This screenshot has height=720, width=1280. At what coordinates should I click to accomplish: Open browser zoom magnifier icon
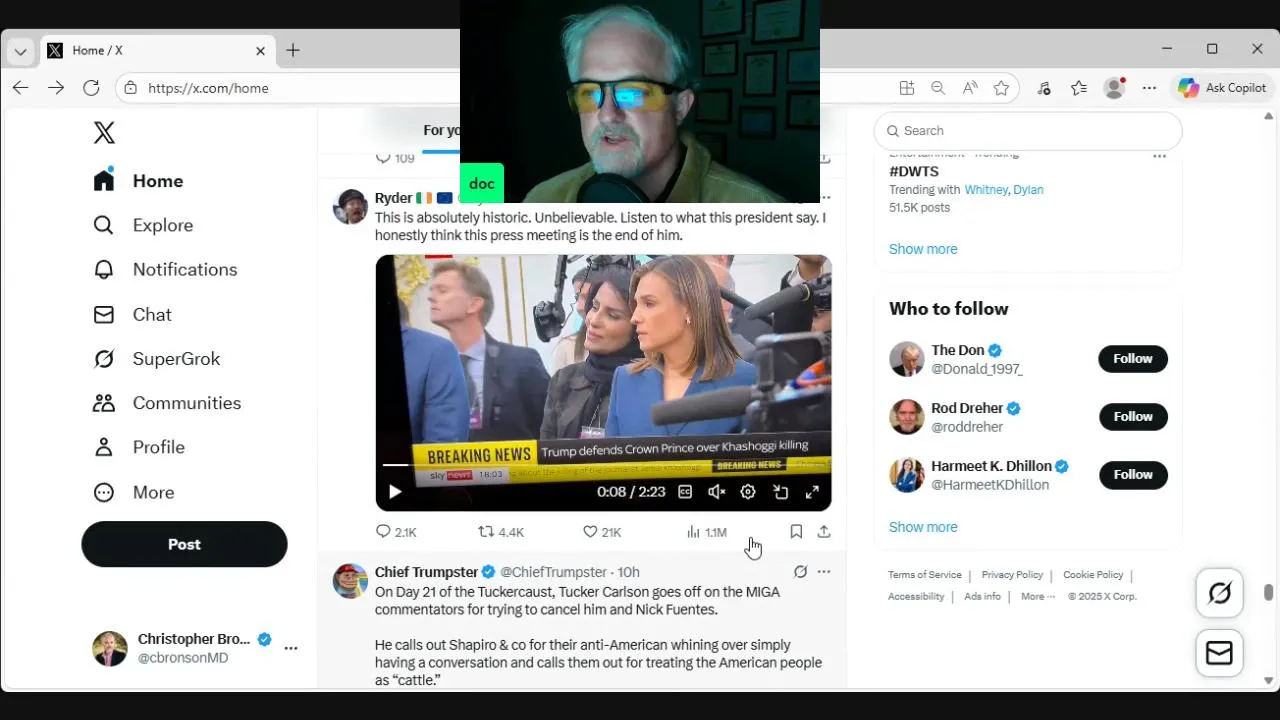tap(938, 88)
